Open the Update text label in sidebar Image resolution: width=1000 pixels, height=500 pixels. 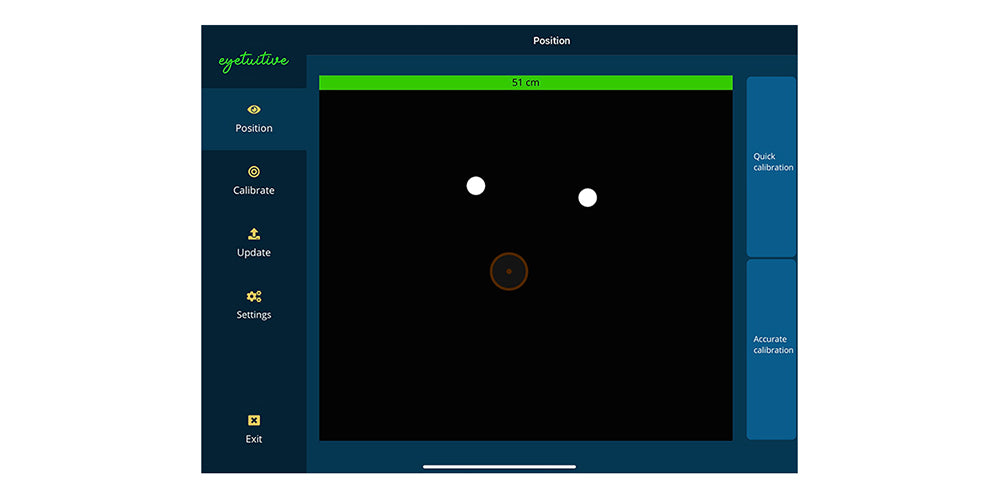(254, 253)
